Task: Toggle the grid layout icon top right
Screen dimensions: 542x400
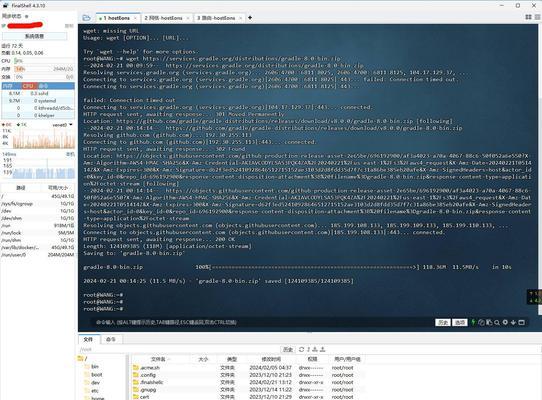Action: pos(529,17)
